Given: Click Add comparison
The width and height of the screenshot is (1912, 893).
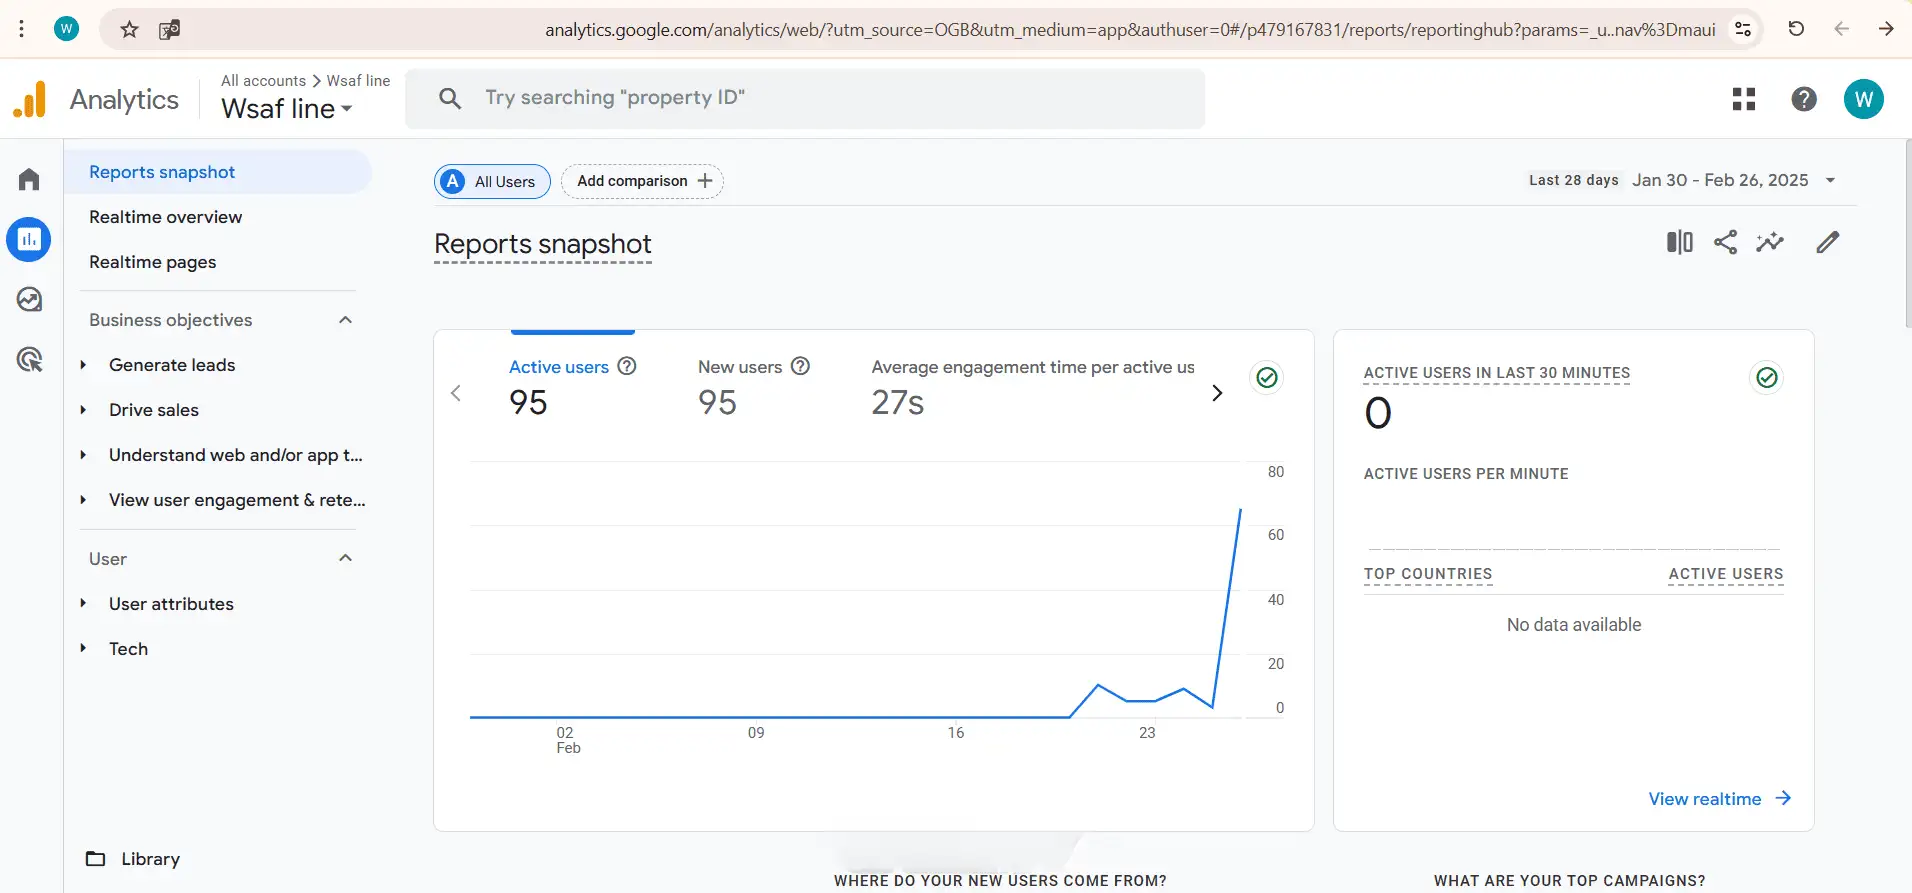Looking at the screenshot, I should 642,181.
